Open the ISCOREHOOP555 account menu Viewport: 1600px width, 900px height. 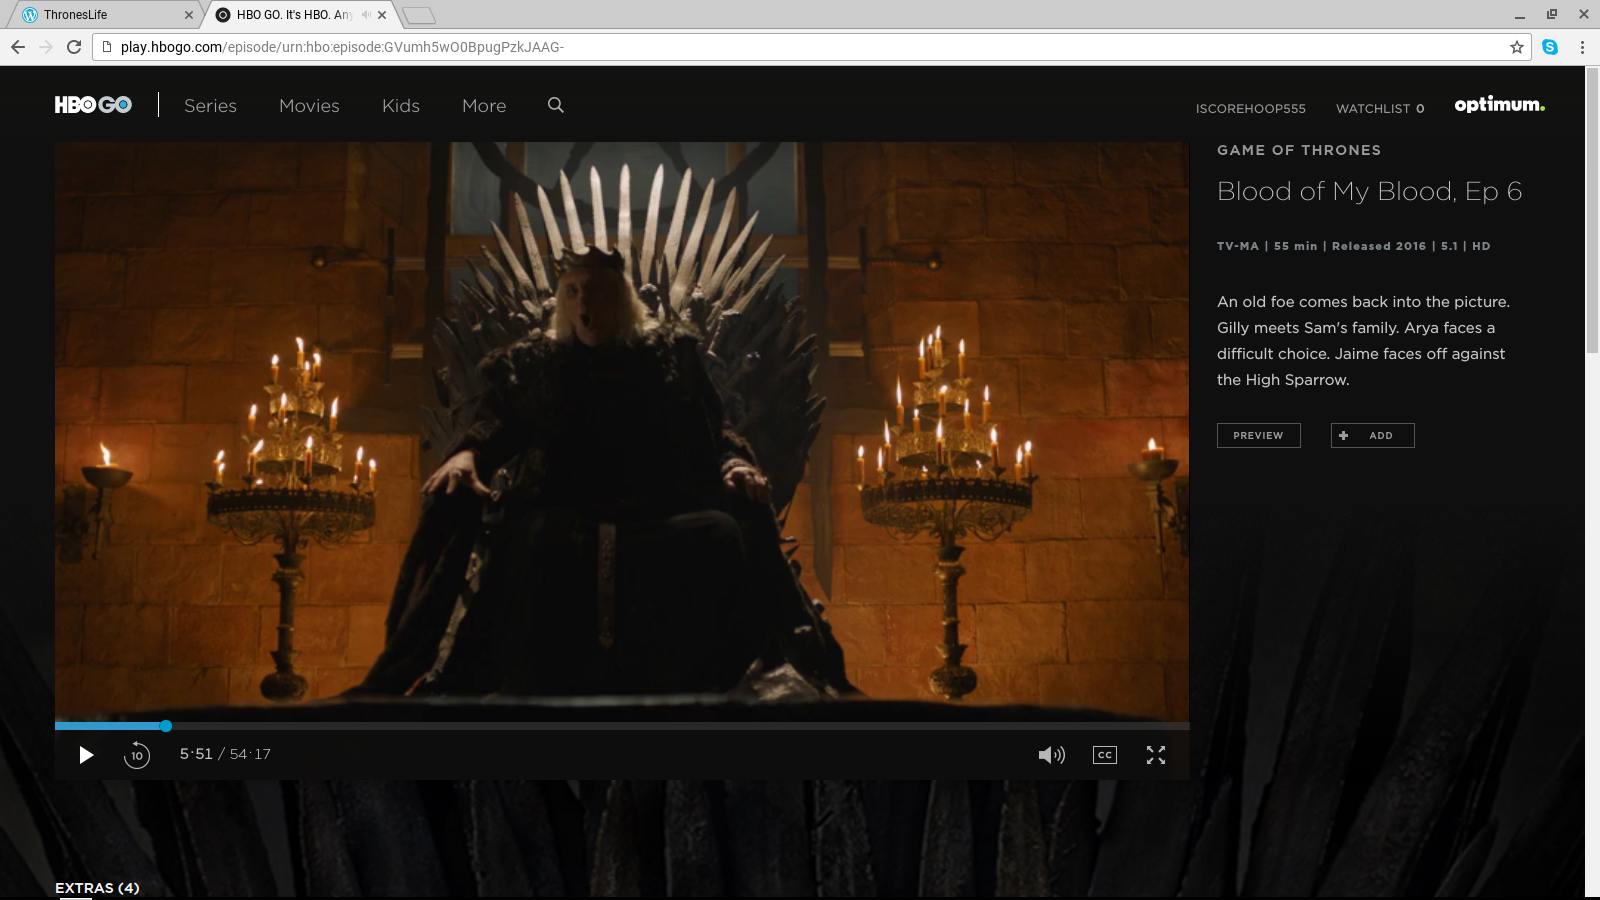1250,108
